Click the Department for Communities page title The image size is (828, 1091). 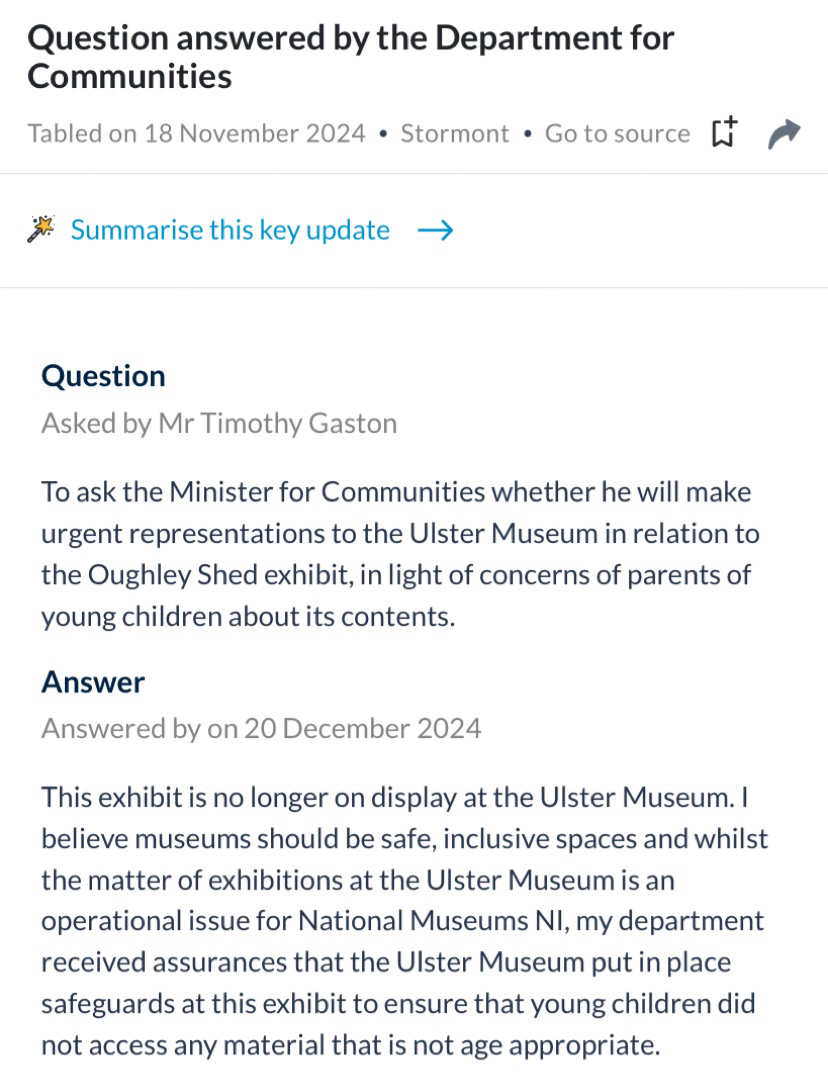[x=350, y=56]
